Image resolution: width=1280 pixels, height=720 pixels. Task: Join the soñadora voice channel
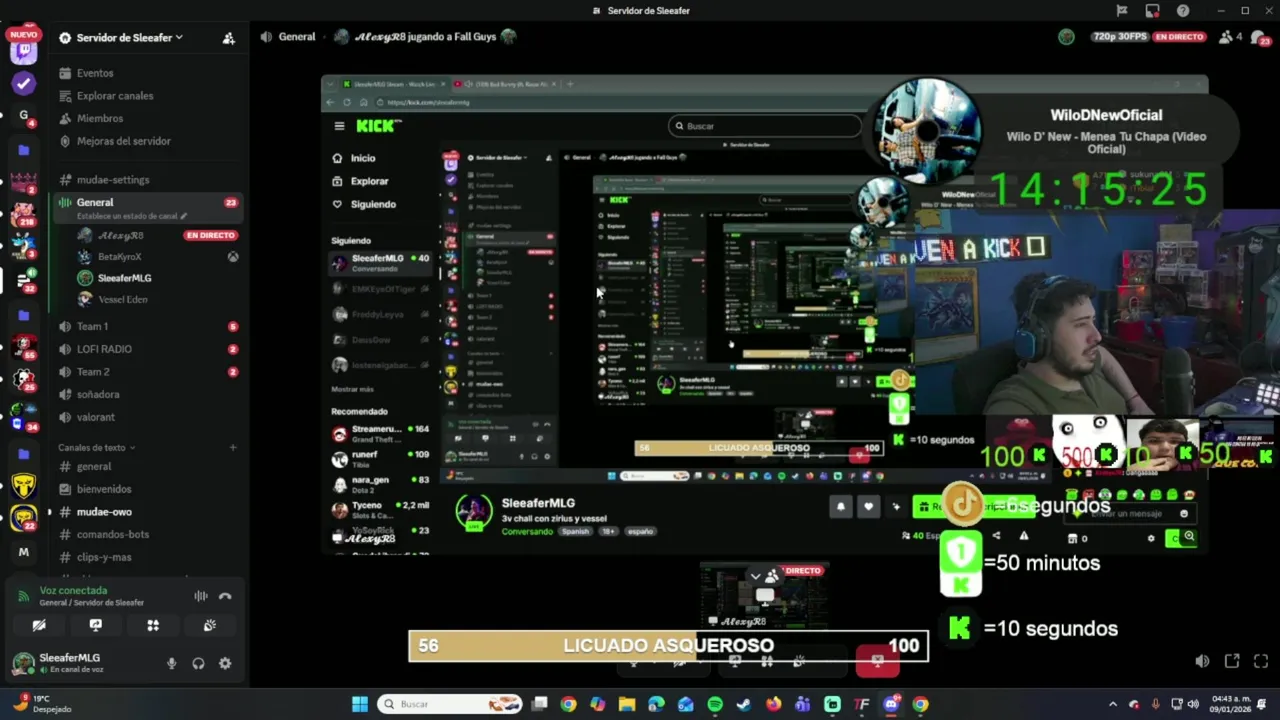coord(98,395)
